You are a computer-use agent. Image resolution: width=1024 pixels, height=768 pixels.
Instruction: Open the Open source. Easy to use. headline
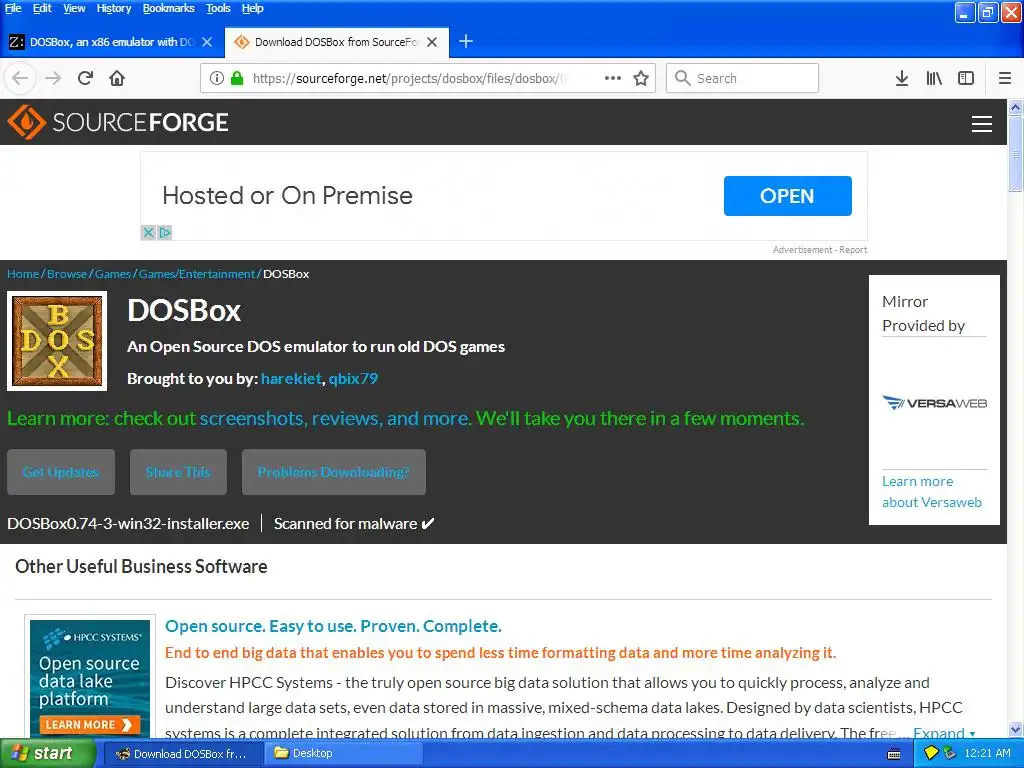coord(333,626)
